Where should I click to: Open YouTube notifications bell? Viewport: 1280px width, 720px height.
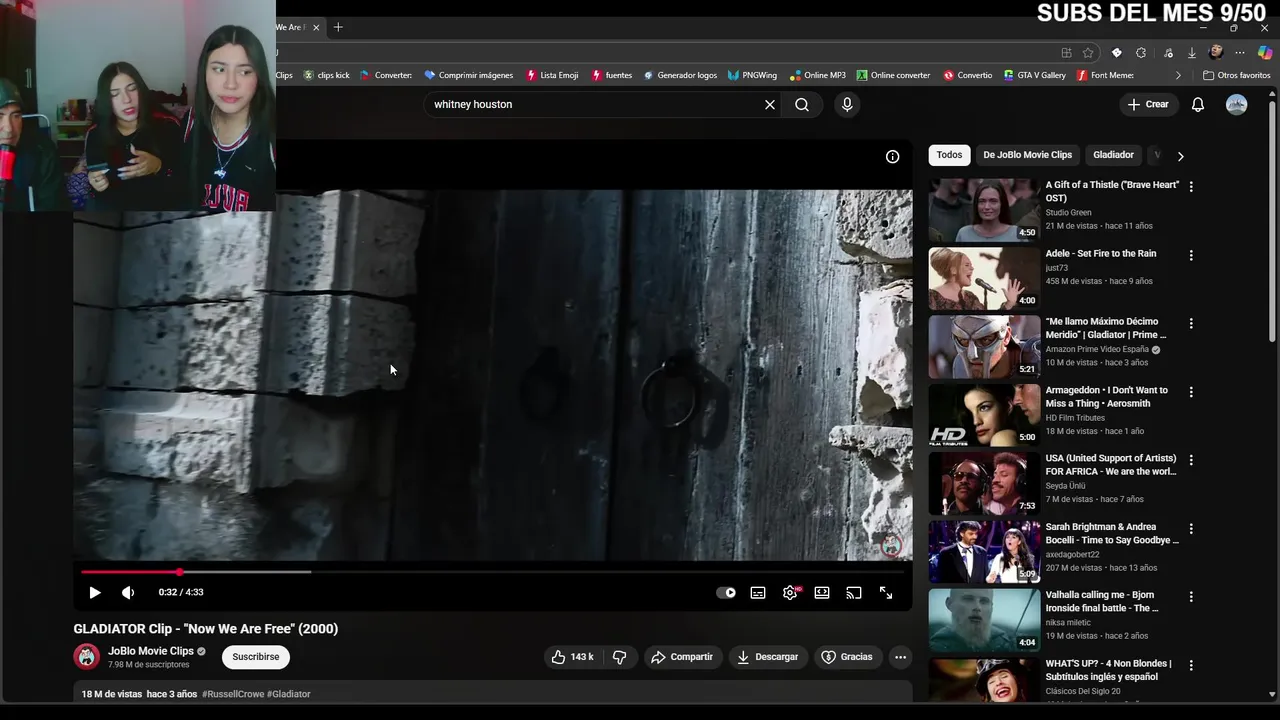pos(1198,104)
